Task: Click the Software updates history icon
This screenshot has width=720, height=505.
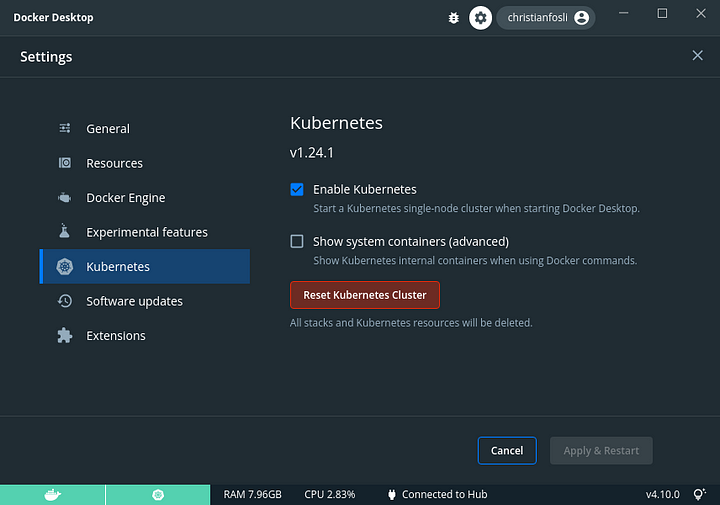Action: click(65, 301)
